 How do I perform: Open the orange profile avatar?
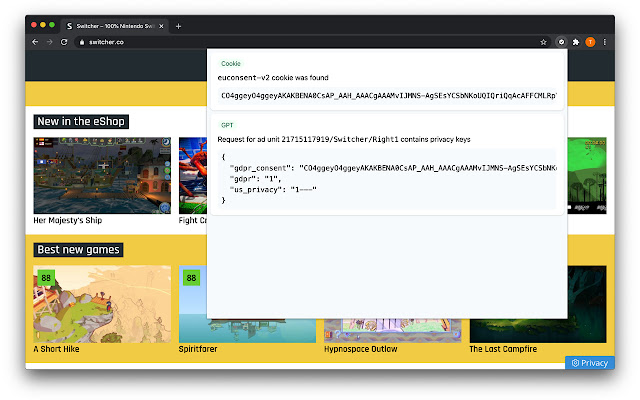[x=590, y=42]
